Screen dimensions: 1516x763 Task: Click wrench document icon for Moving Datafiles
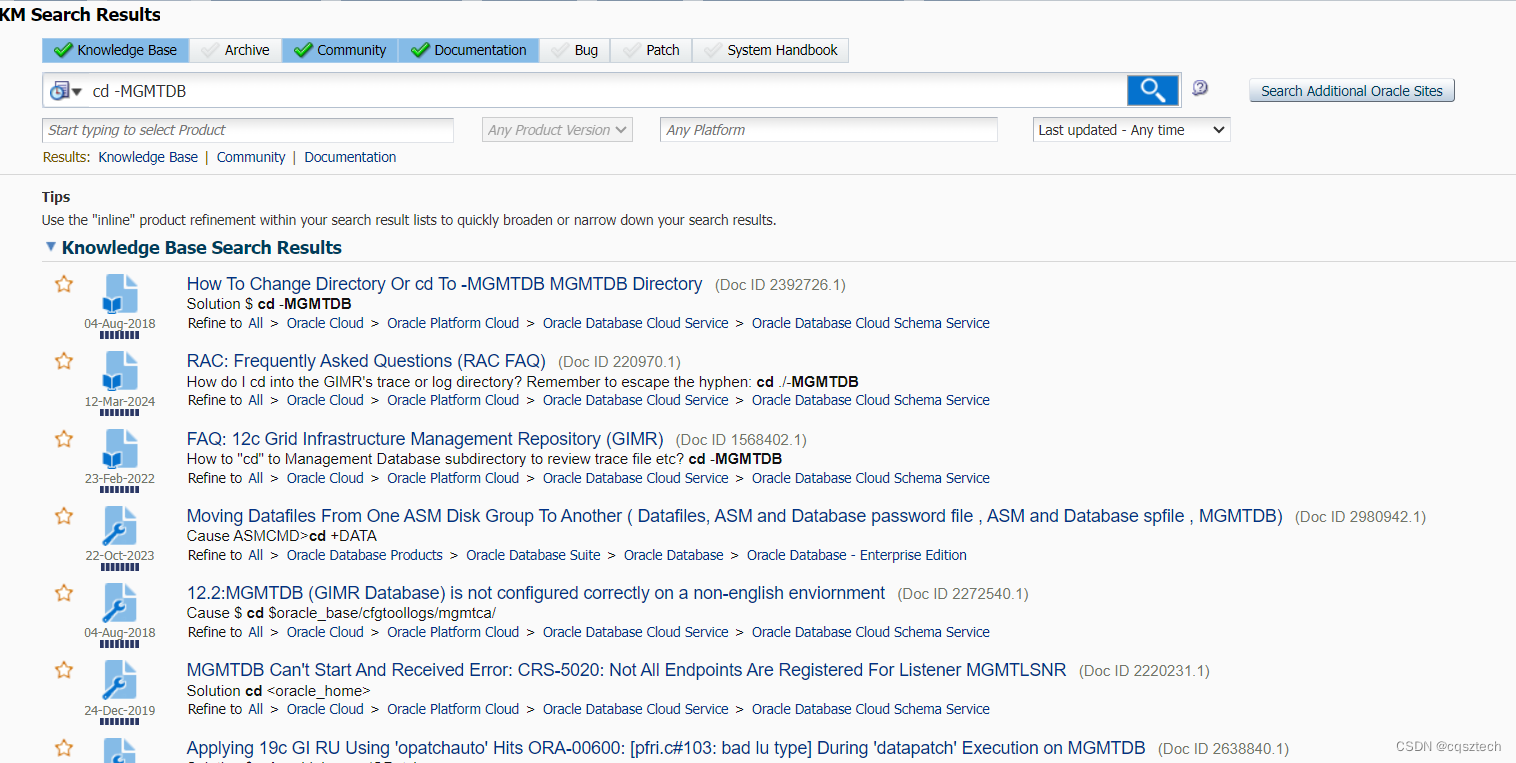pyautogui.click(x=120, y=526)
